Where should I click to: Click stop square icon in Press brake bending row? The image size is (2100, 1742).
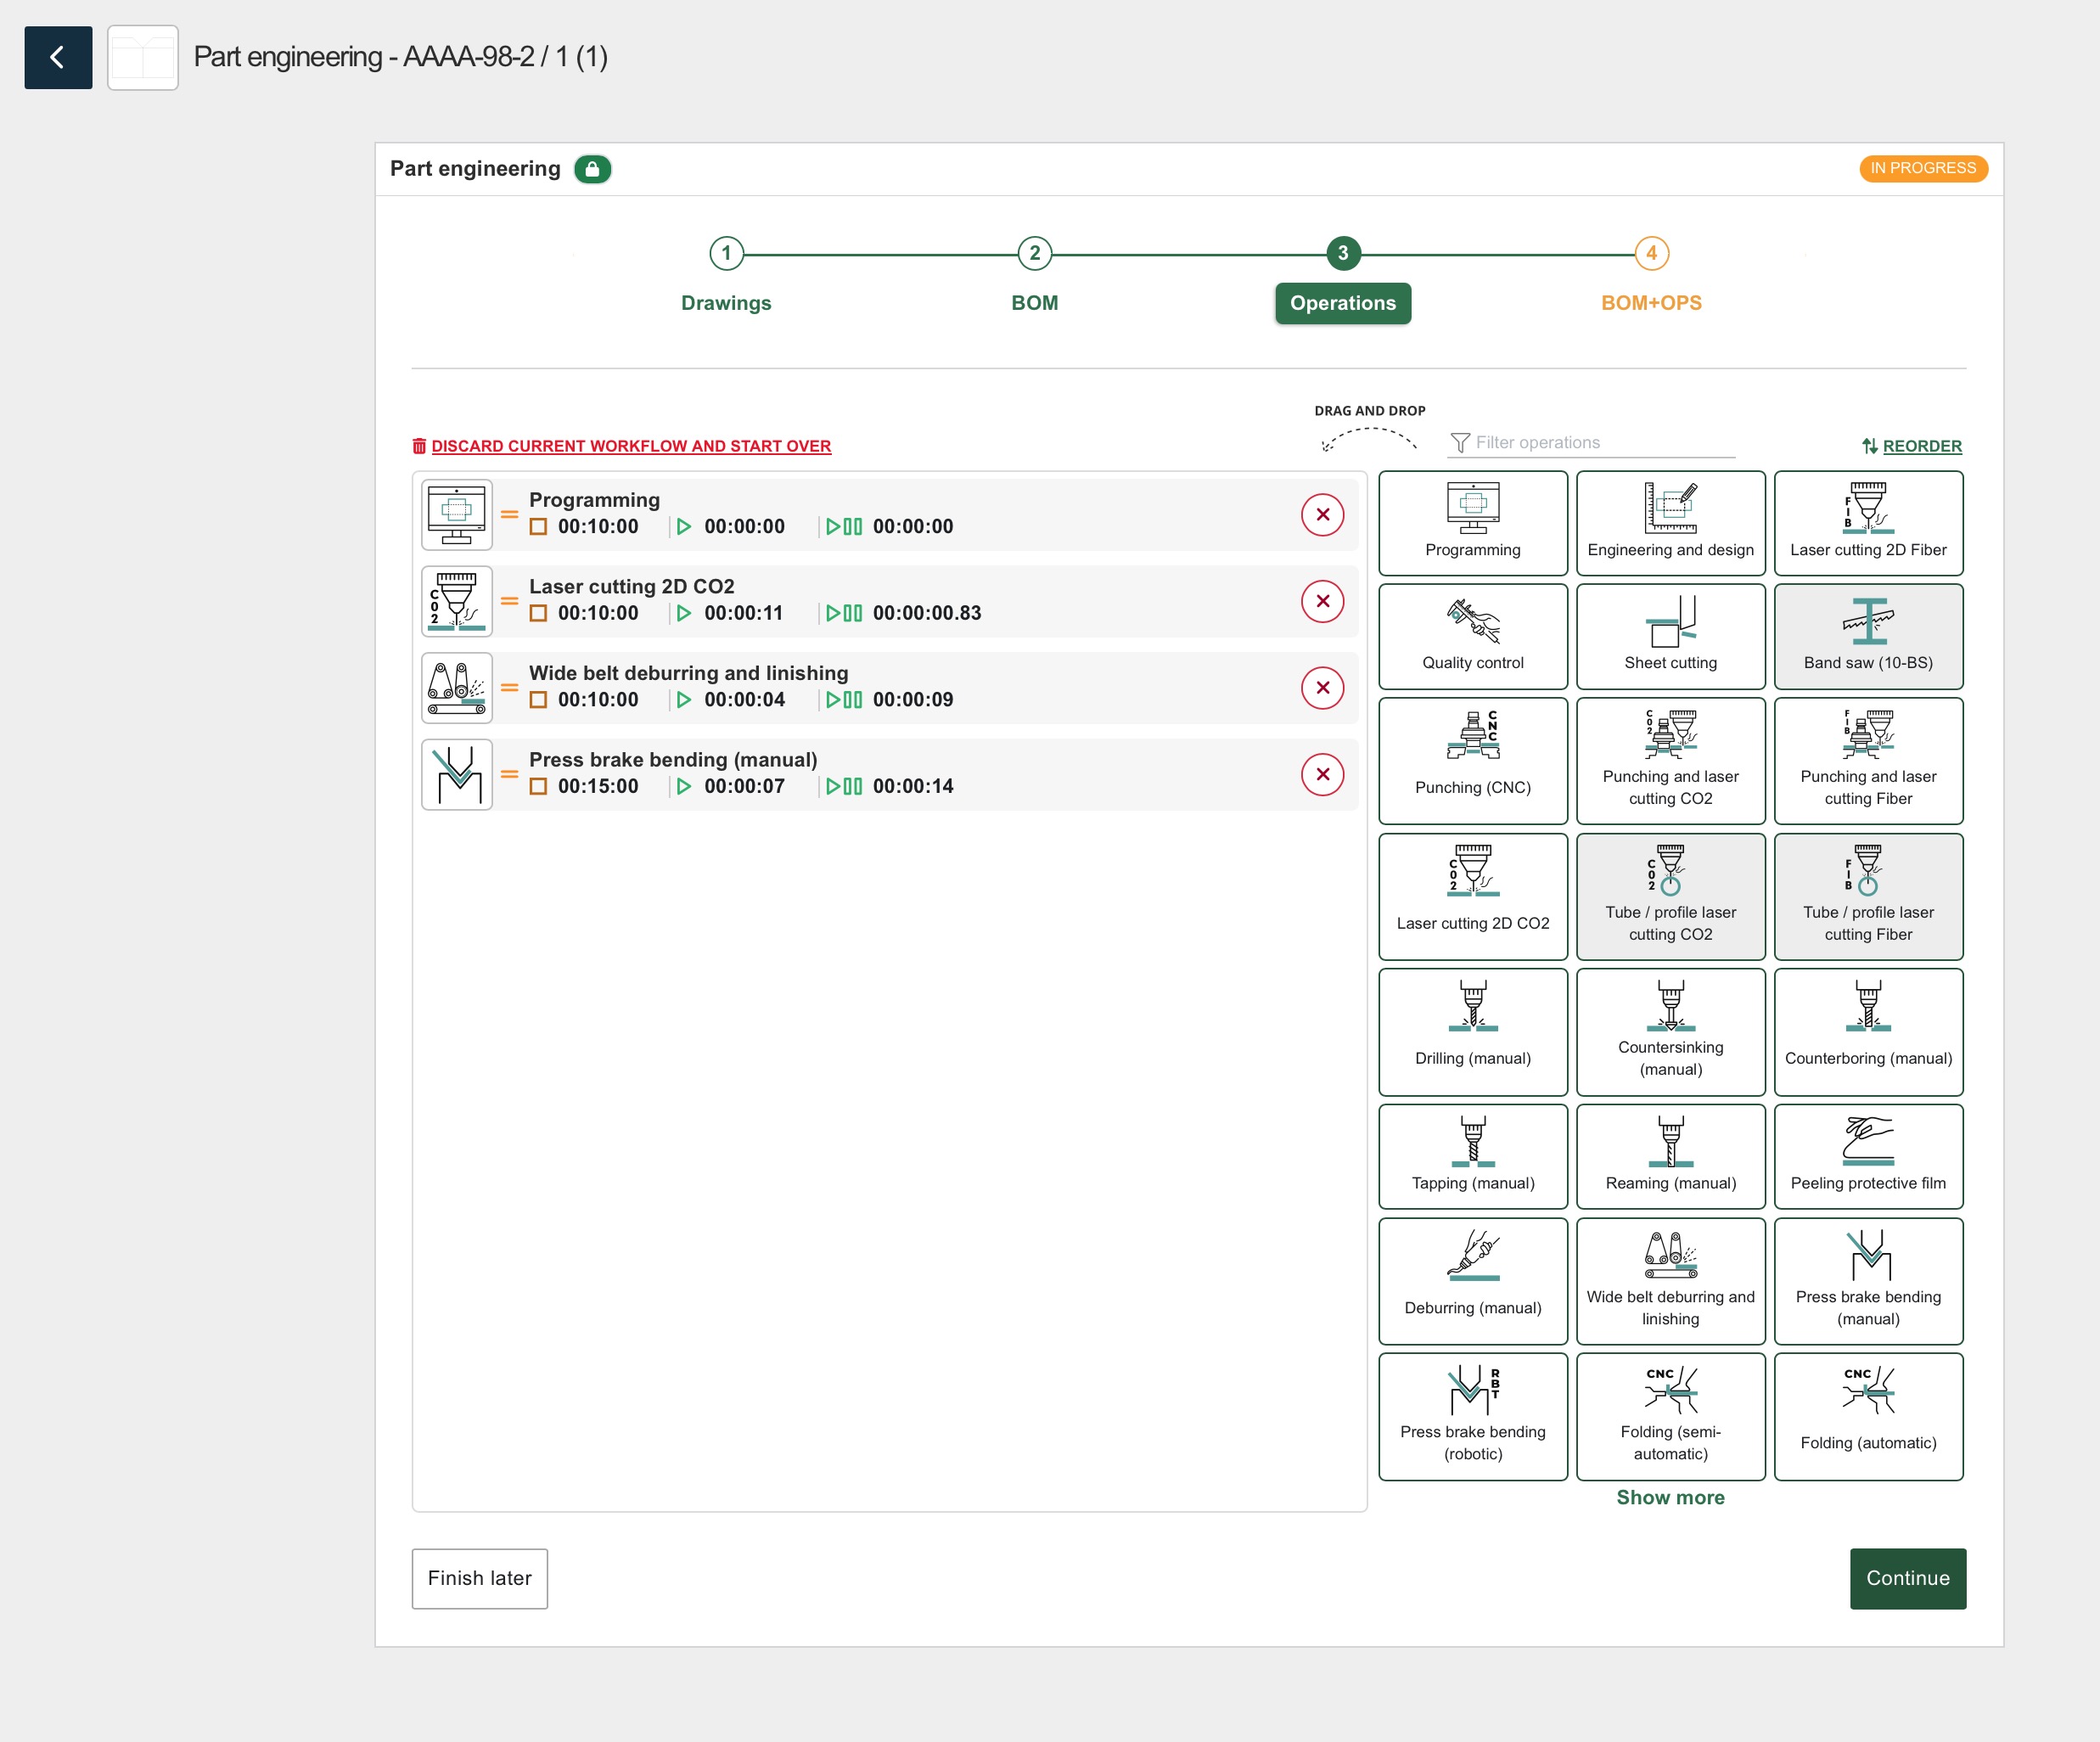click(538, 787)
